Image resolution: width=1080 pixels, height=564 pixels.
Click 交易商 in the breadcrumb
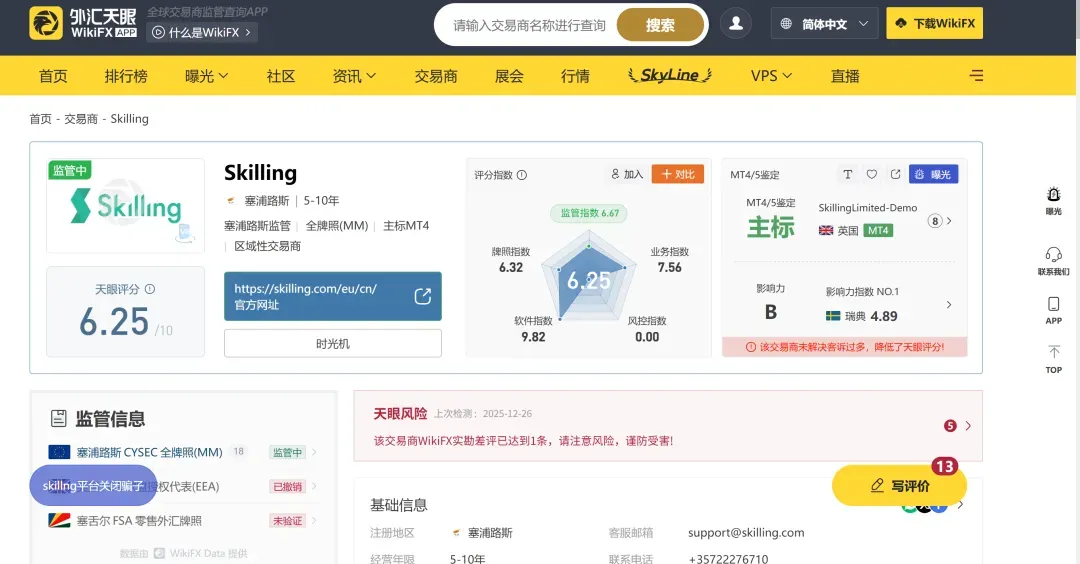click(81, 118)
